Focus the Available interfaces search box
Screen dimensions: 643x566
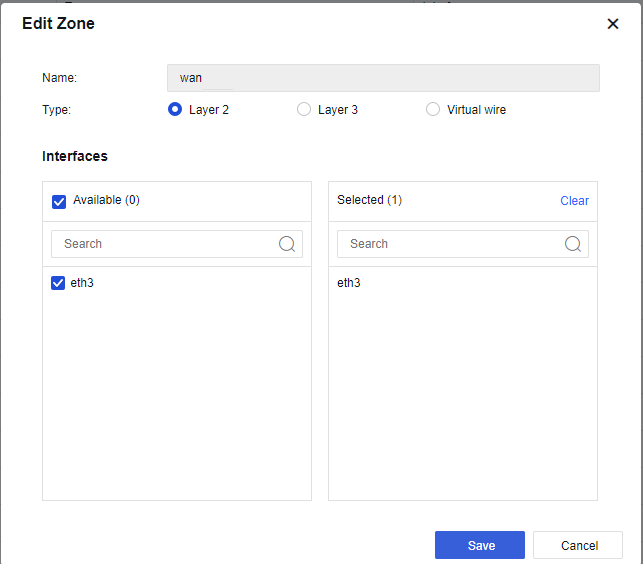click(x=165, y=244)
